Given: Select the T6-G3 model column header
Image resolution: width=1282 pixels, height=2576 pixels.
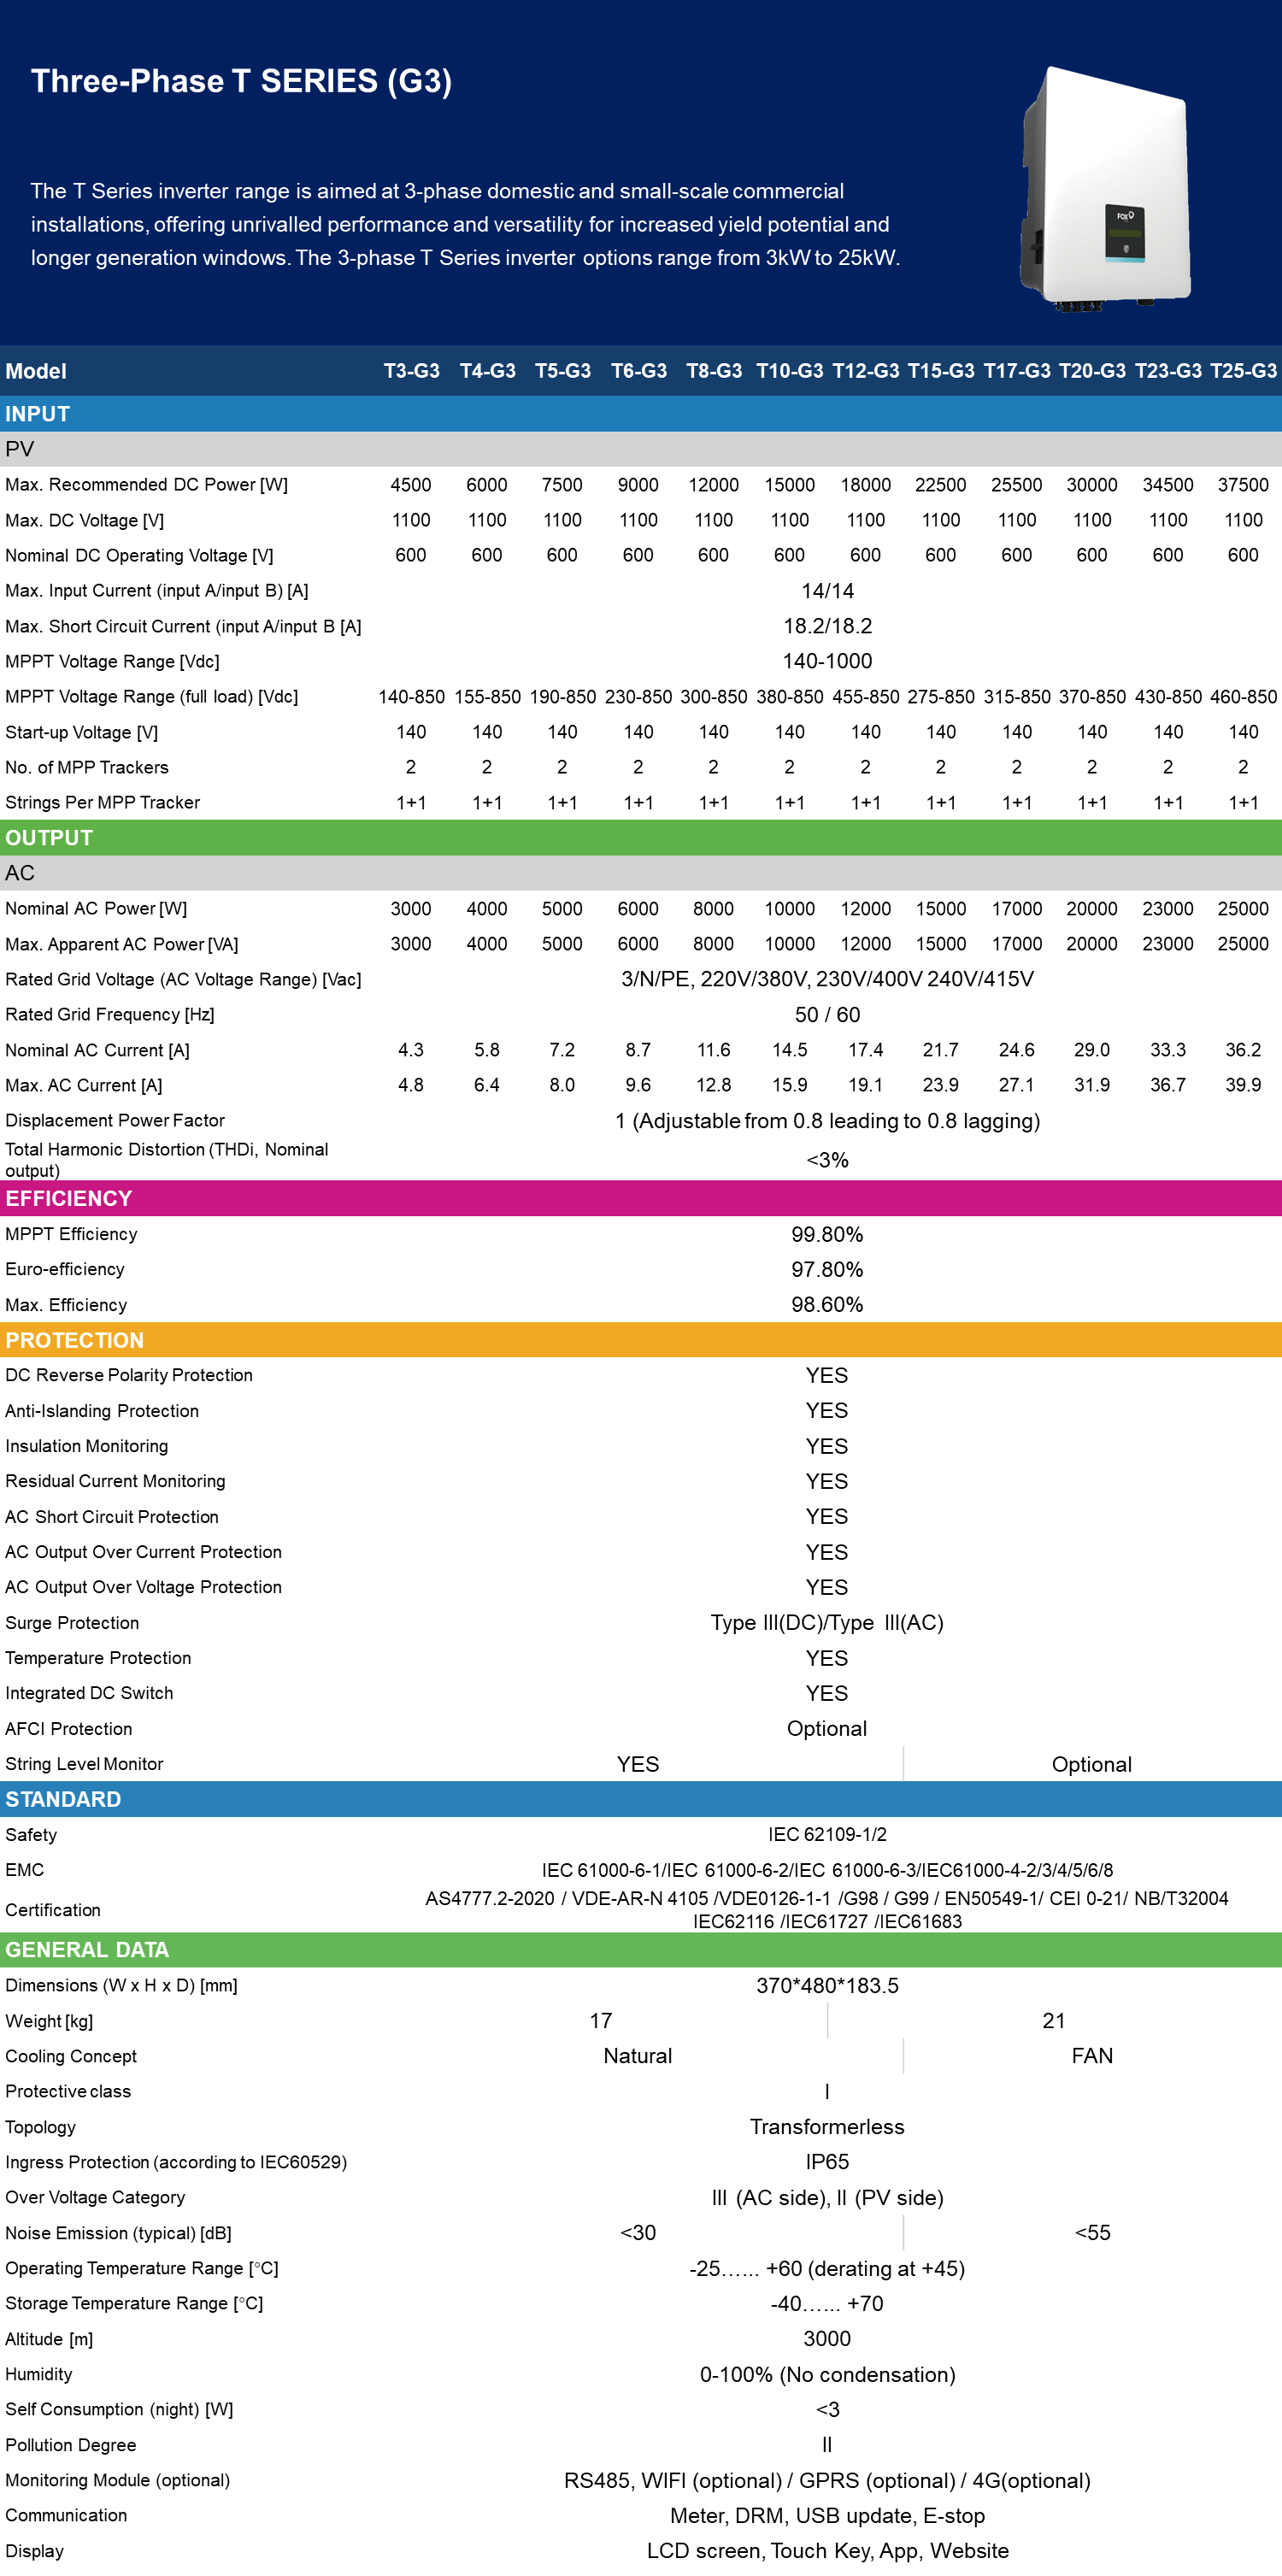Looking at the screenshot, I should click(638, 371).
